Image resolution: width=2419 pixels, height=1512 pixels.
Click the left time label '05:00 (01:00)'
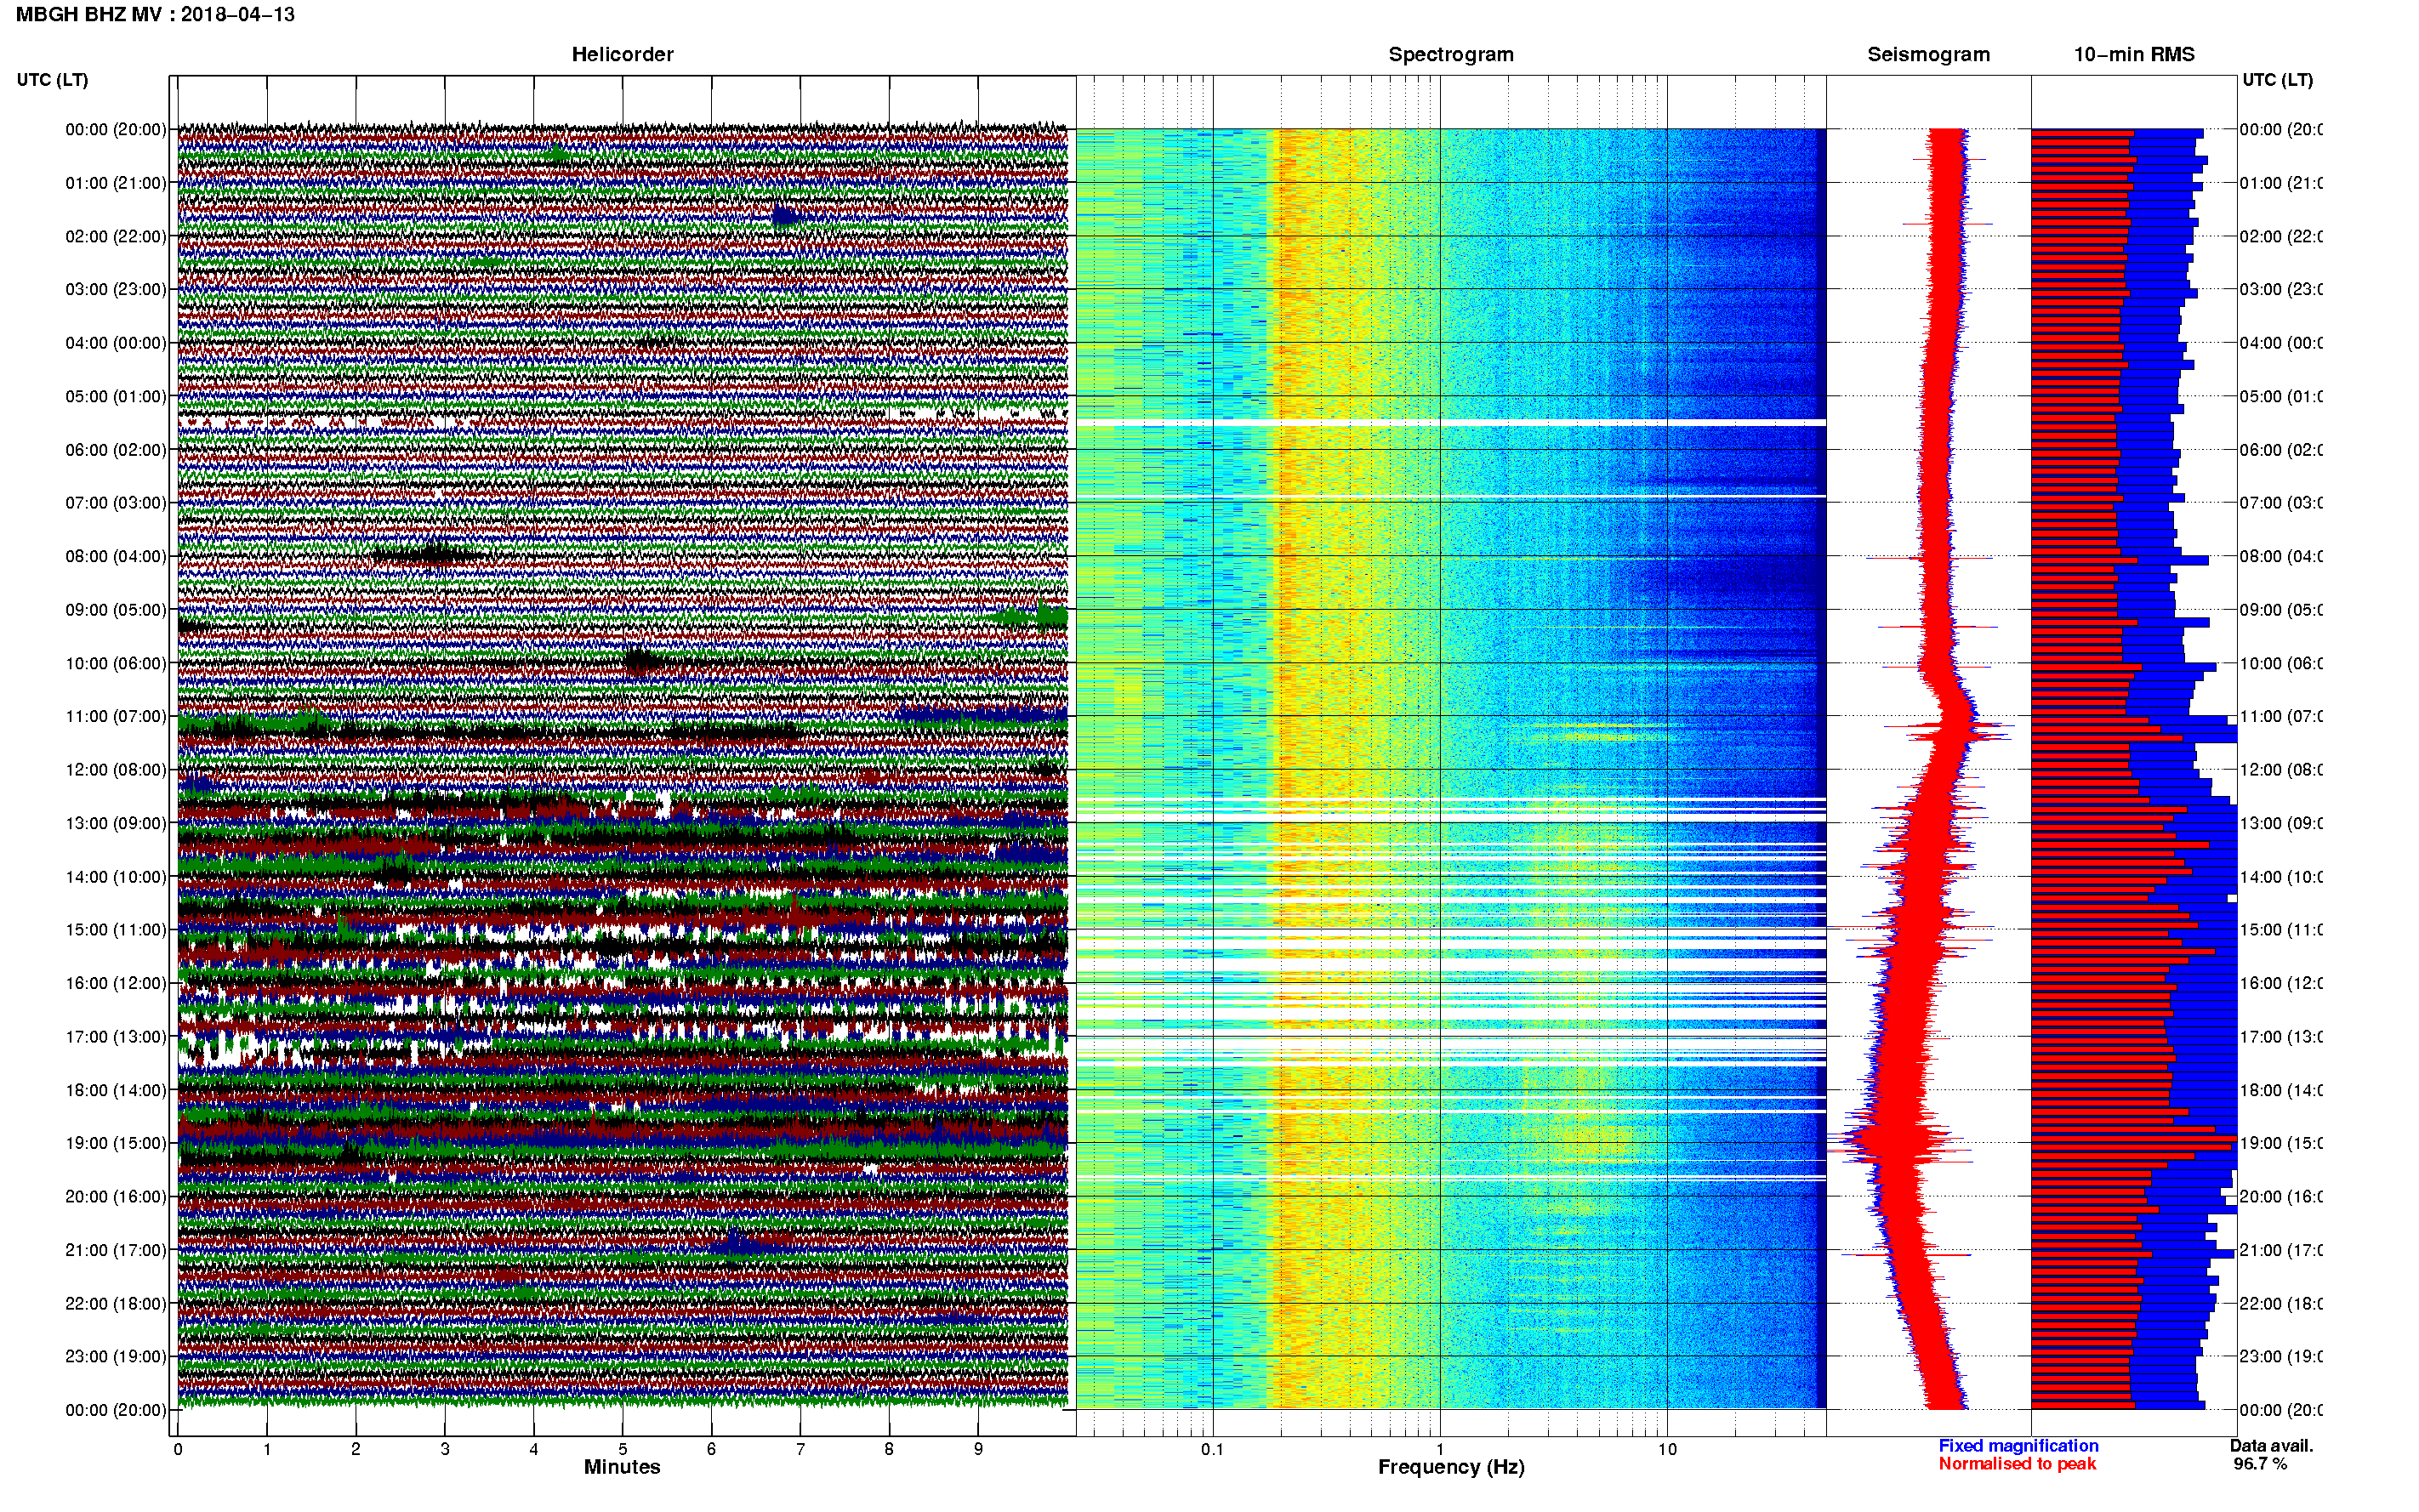point(116,397)
